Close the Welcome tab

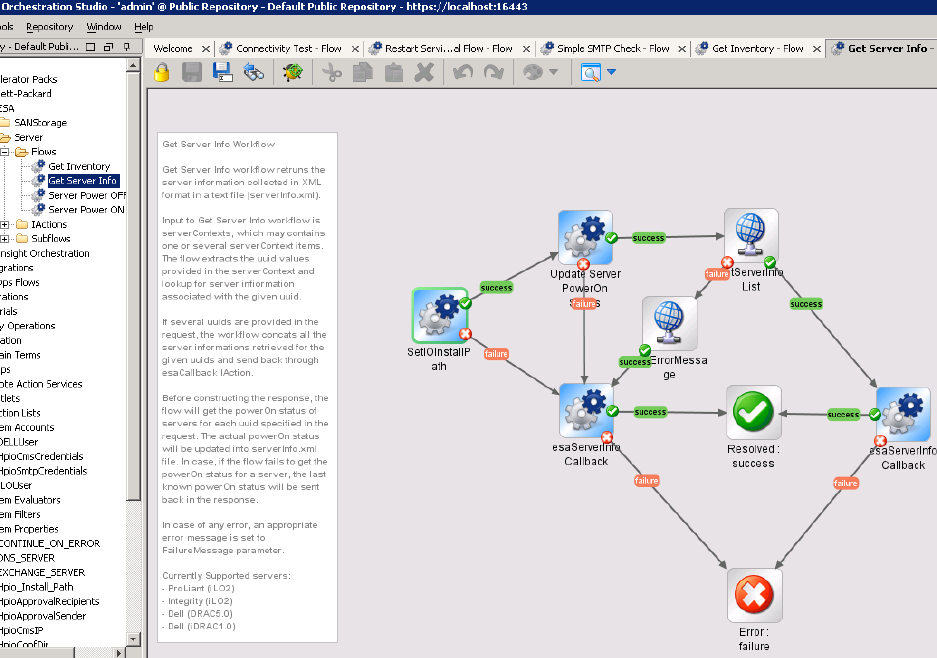[x=206, y=48]
